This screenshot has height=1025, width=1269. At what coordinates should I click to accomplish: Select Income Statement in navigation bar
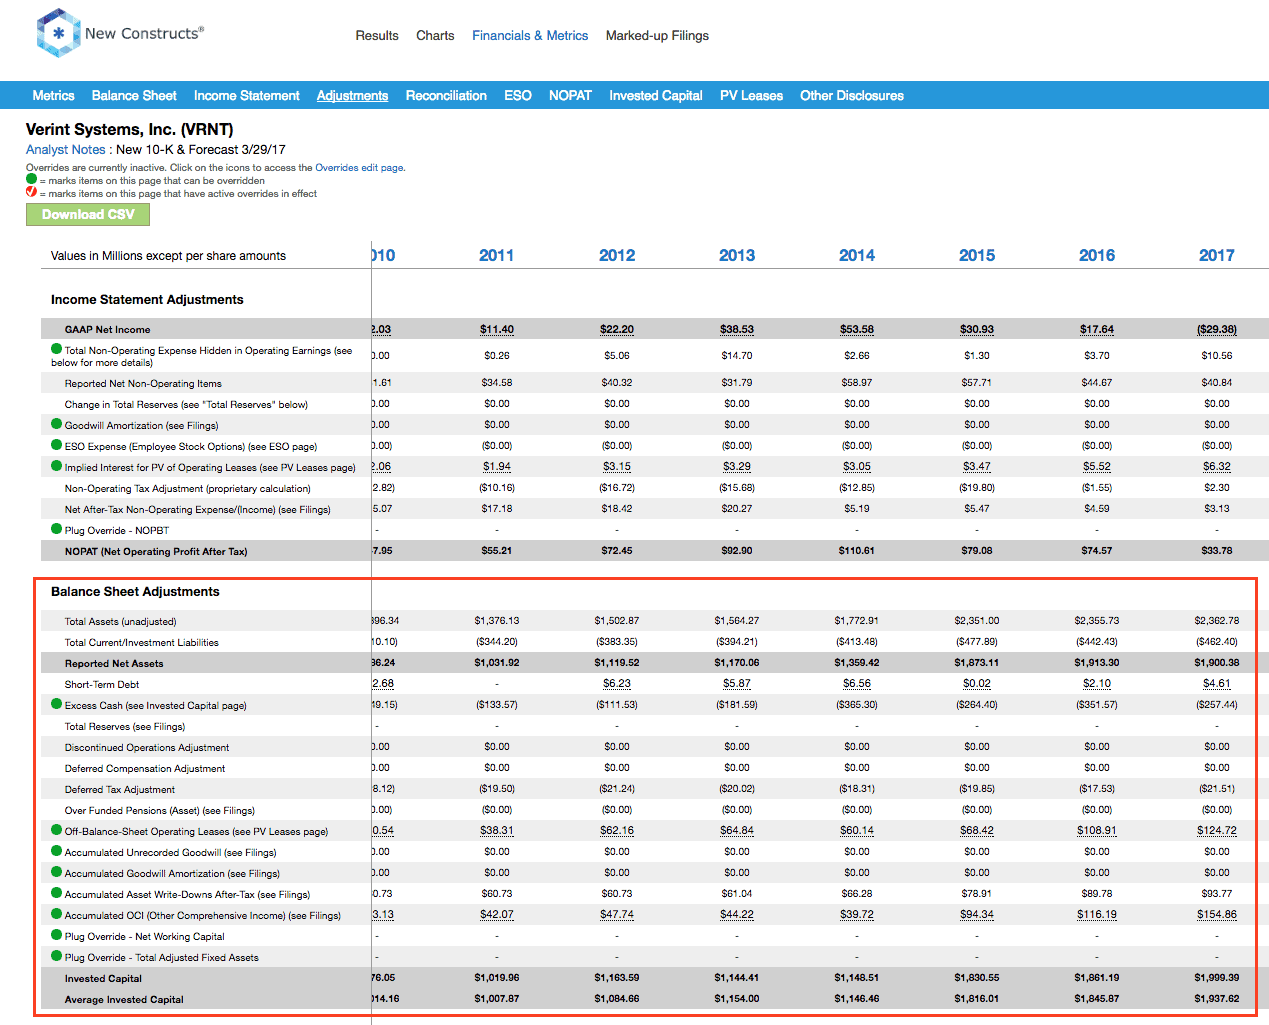(x=247, y=95)
